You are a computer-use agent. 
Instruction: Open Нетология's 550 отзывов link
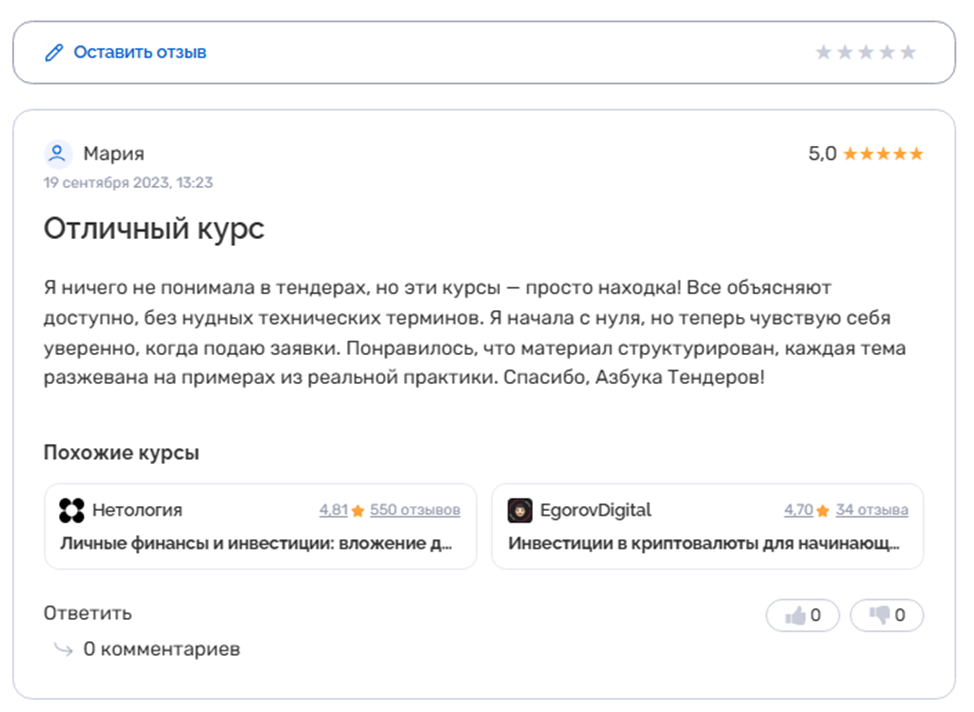click(415, 510)
